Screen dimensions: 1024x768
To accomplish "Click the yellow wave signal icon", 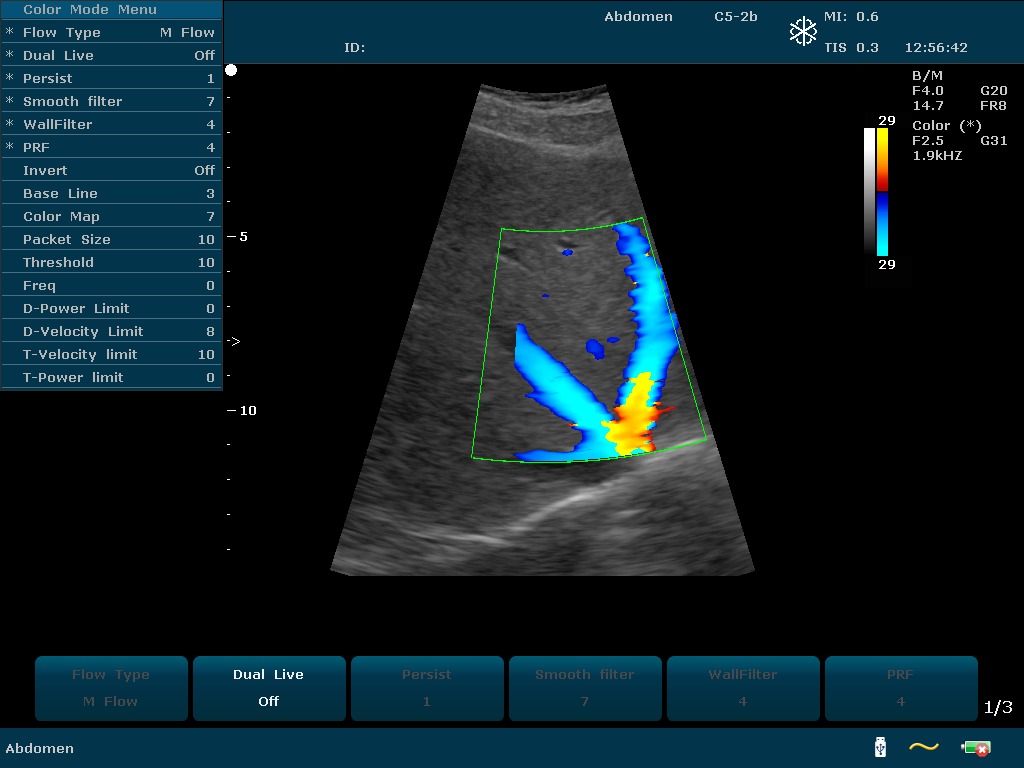I will click(x=924, y=747).
